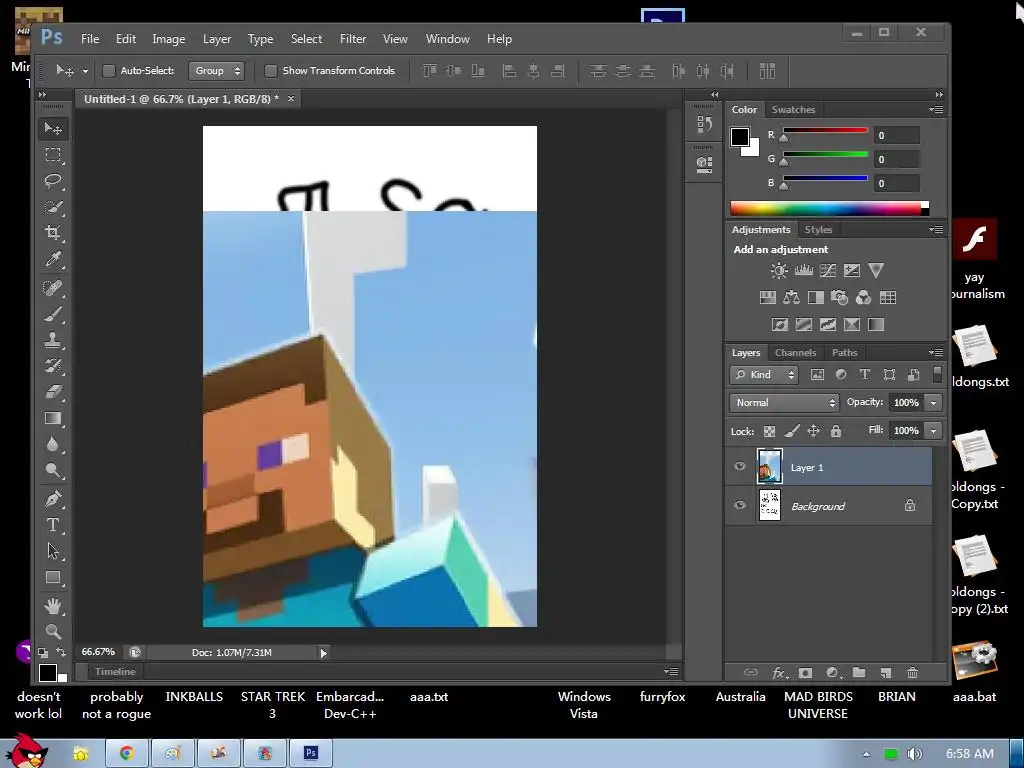Click the red R slider track
This screenshot has height=768, width=1024.
point(825,131)
